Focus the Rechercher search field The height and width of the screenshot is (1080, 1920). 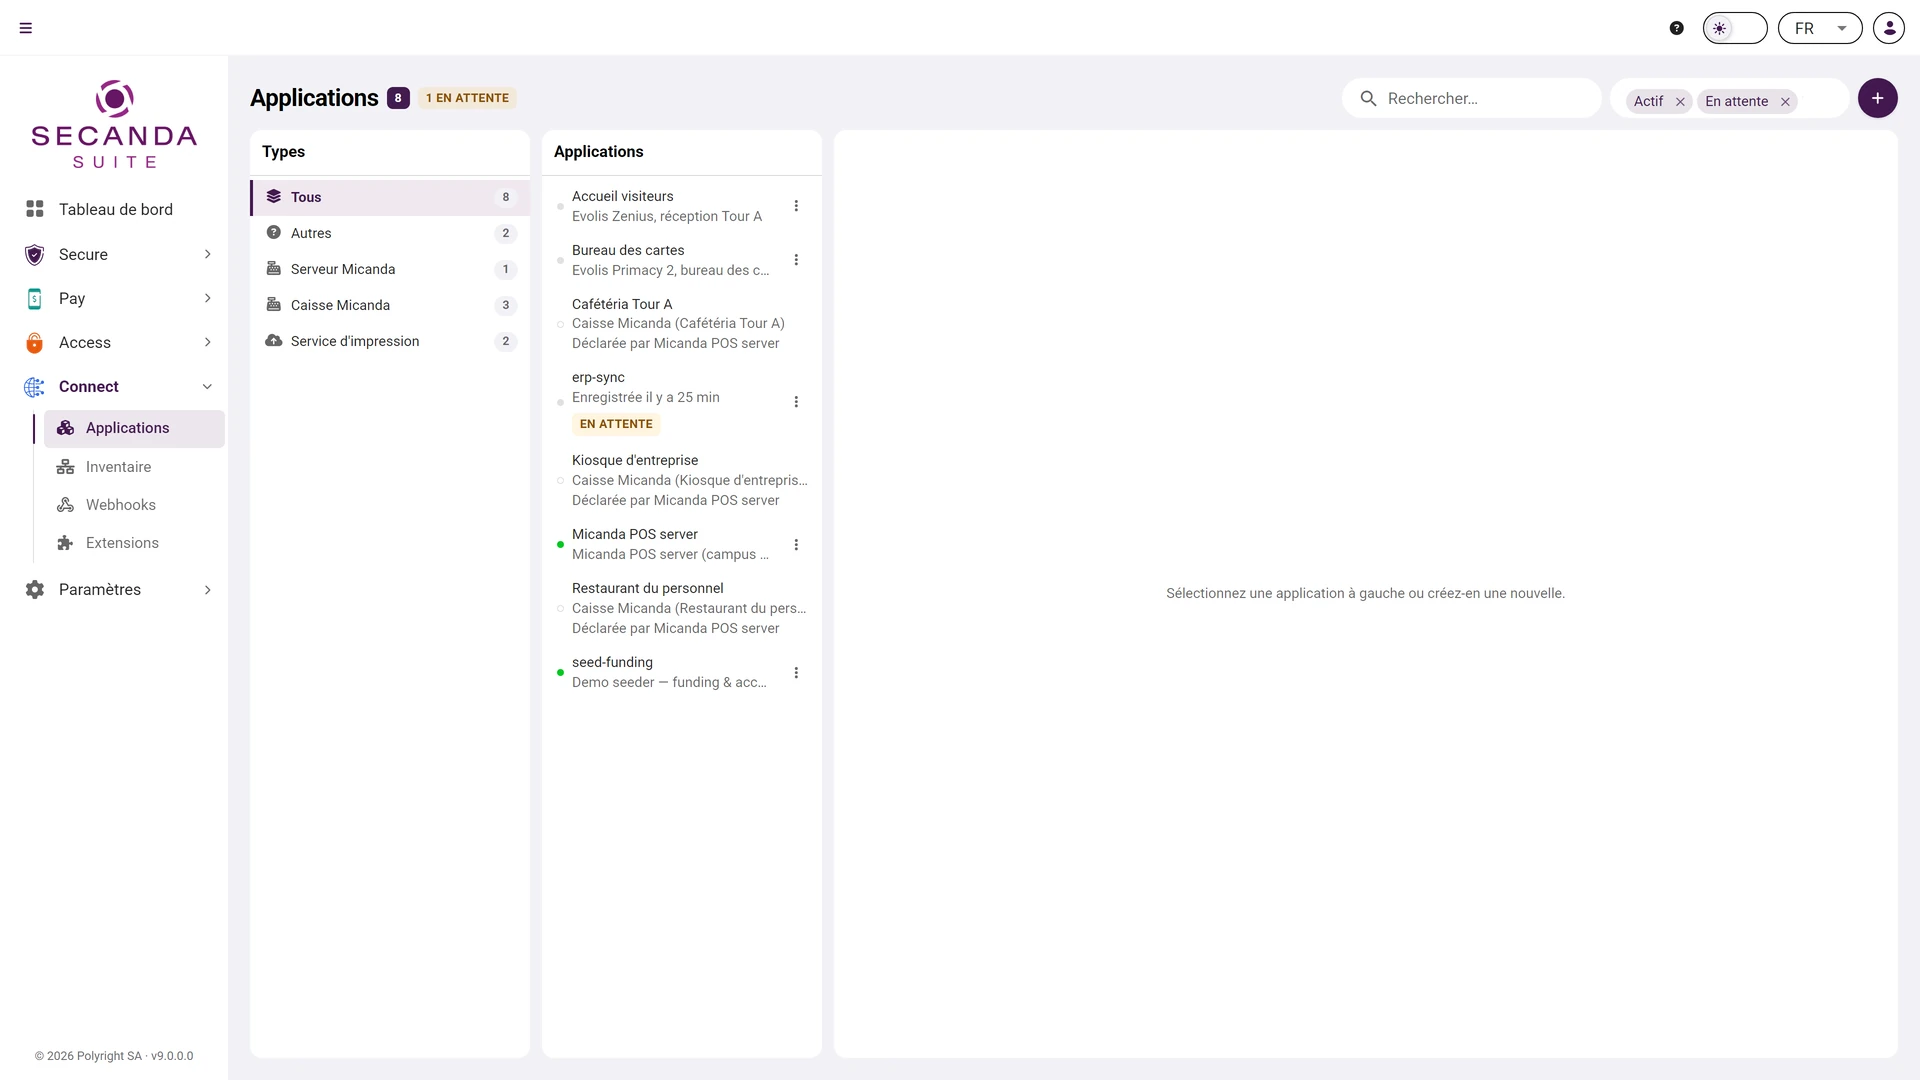(x=1472, y=98)
